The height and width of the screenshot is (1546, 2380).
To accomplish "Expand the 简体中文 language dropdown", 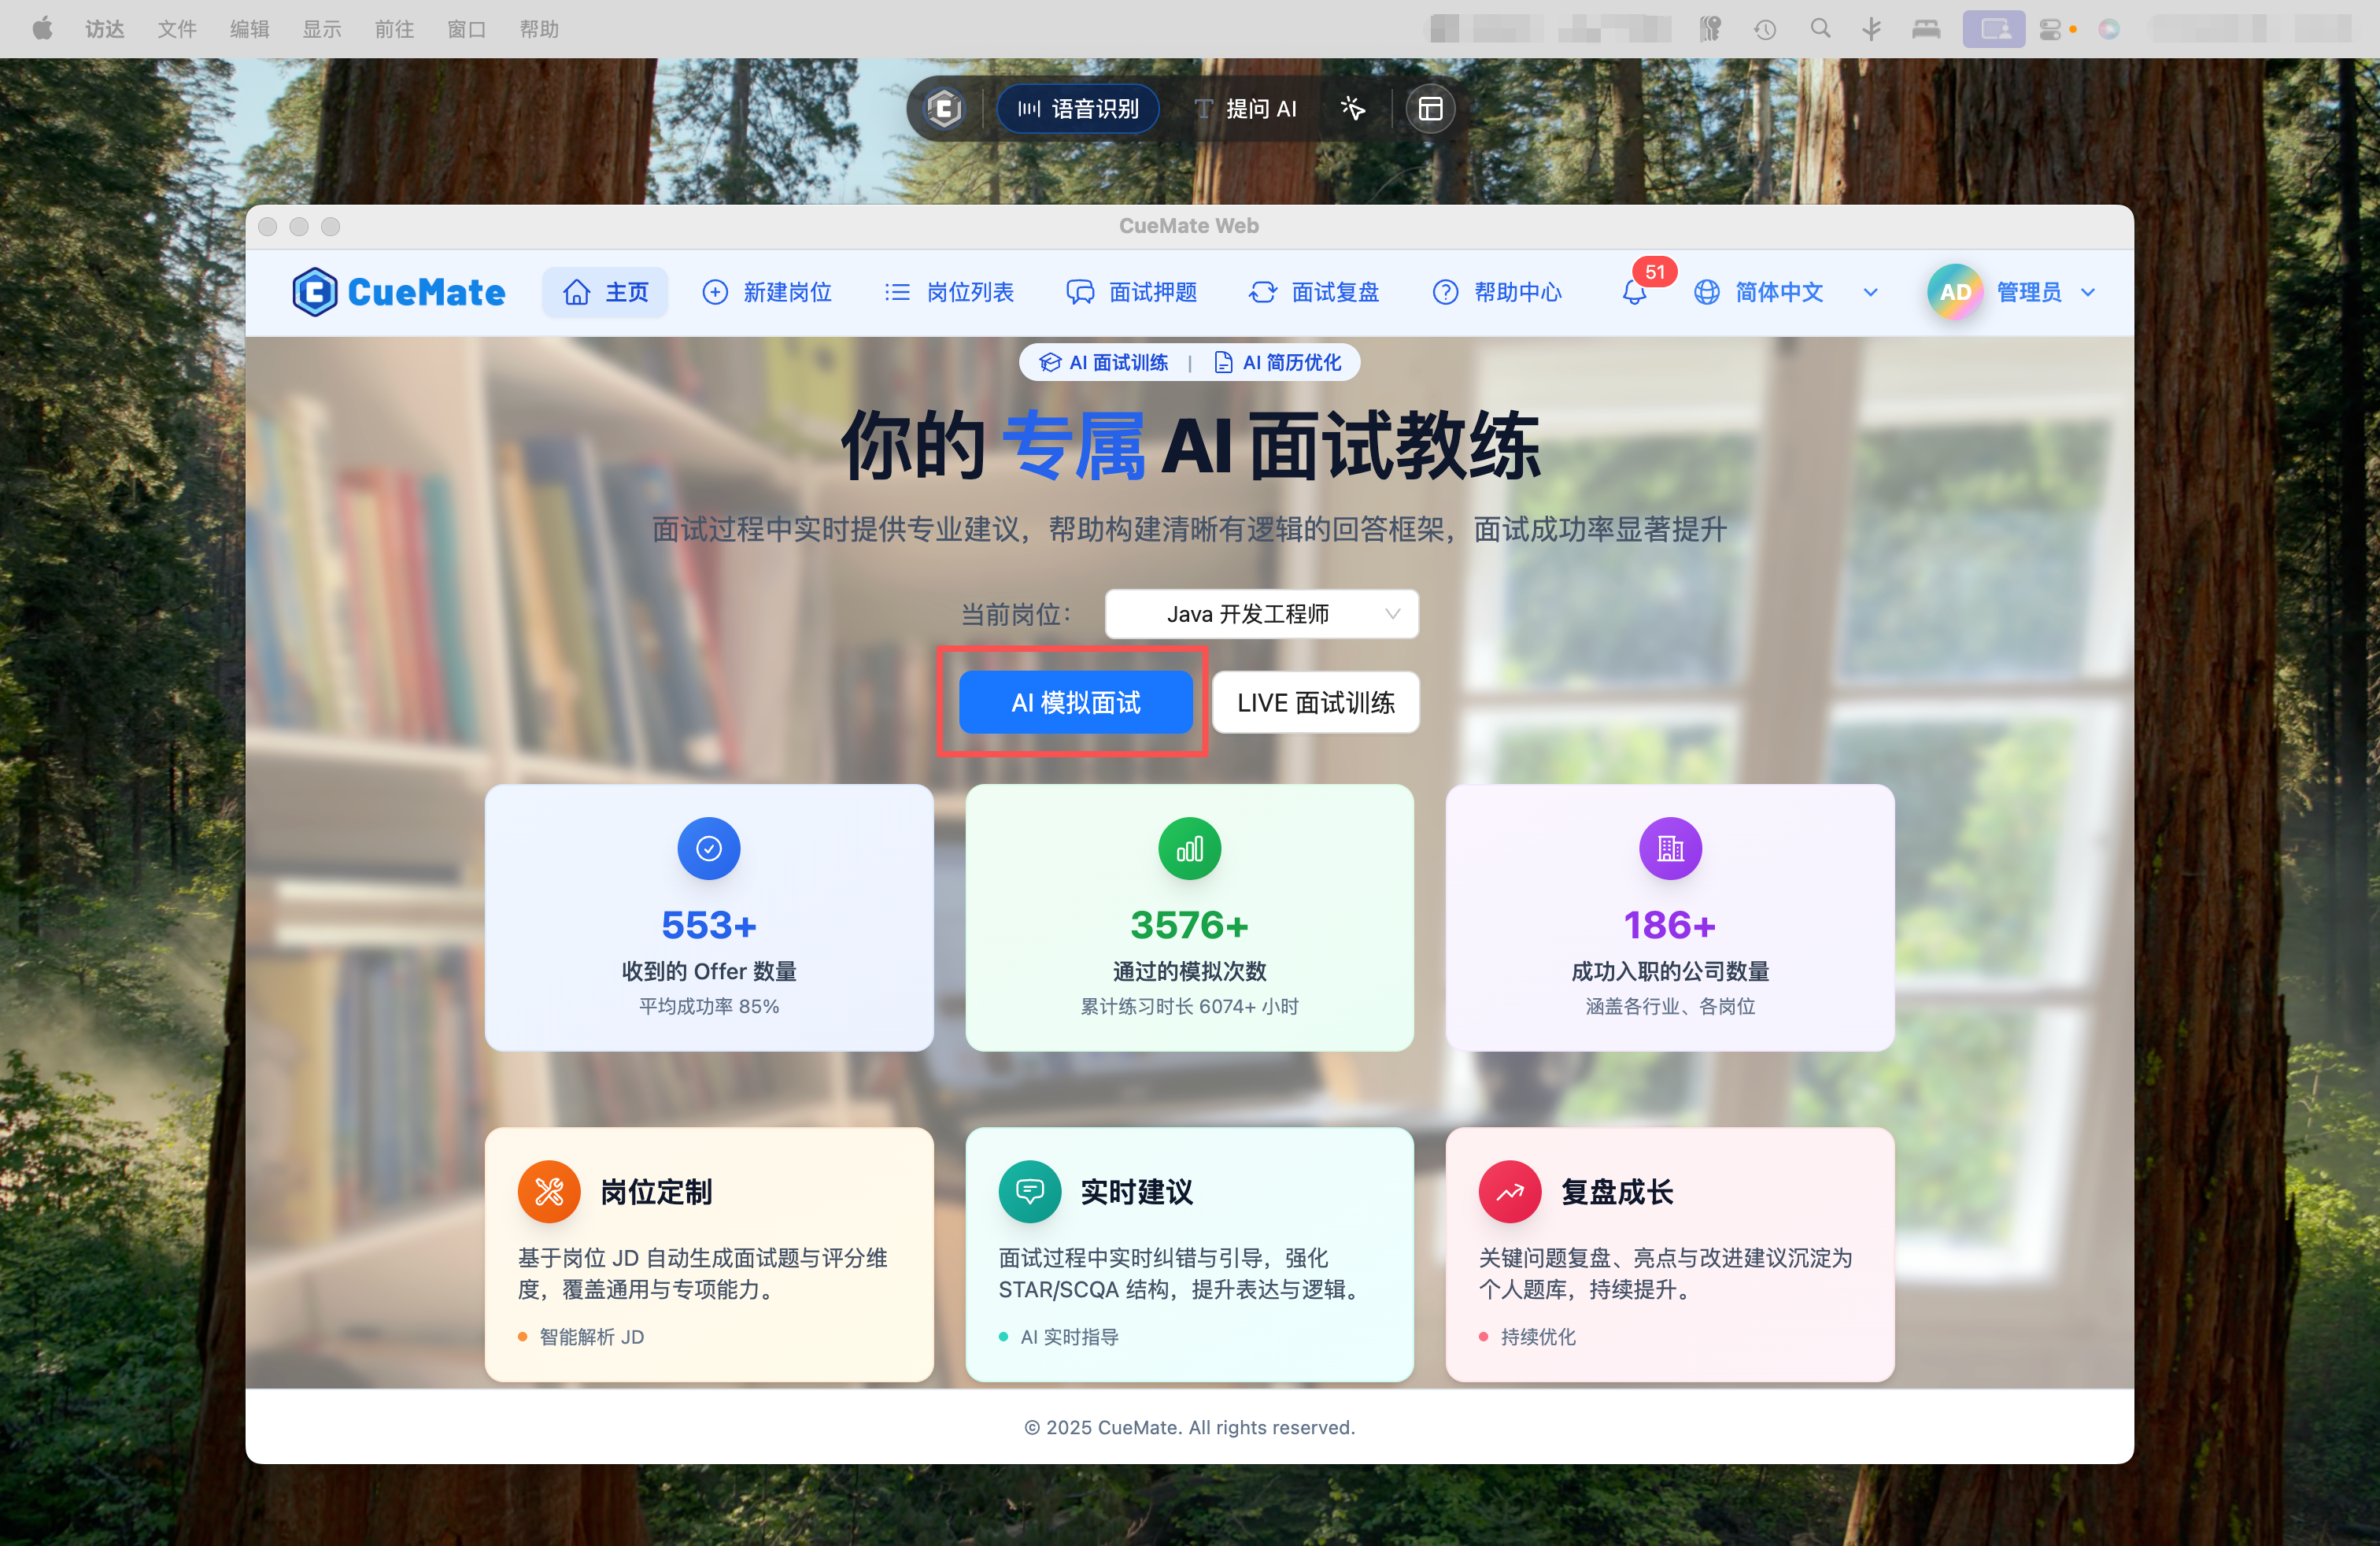I will click(1779, 292).
